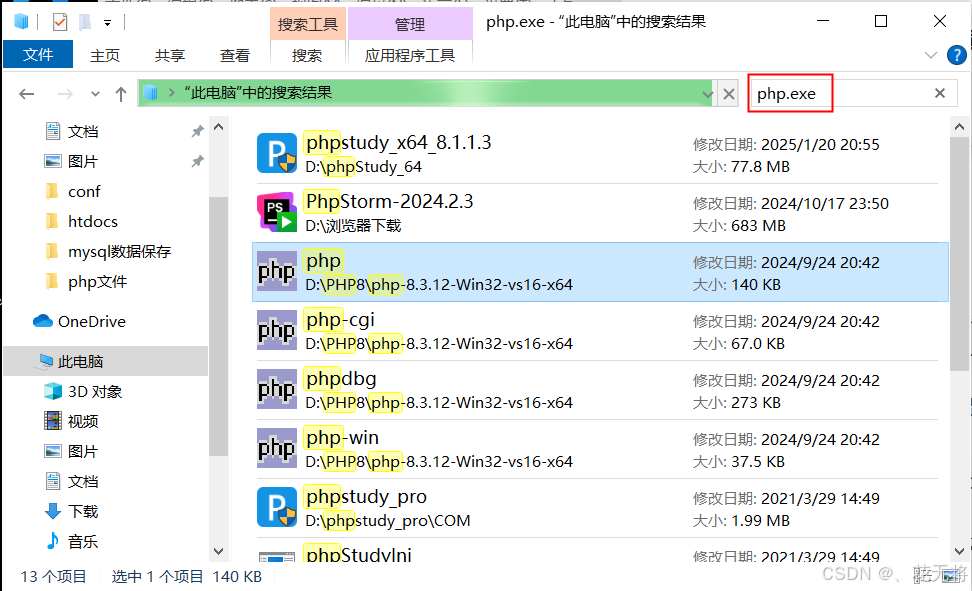This screenshot has height=591, width=972.
Task: Click the 管理 contextual tab header
Action: click(x=410, y=24)
